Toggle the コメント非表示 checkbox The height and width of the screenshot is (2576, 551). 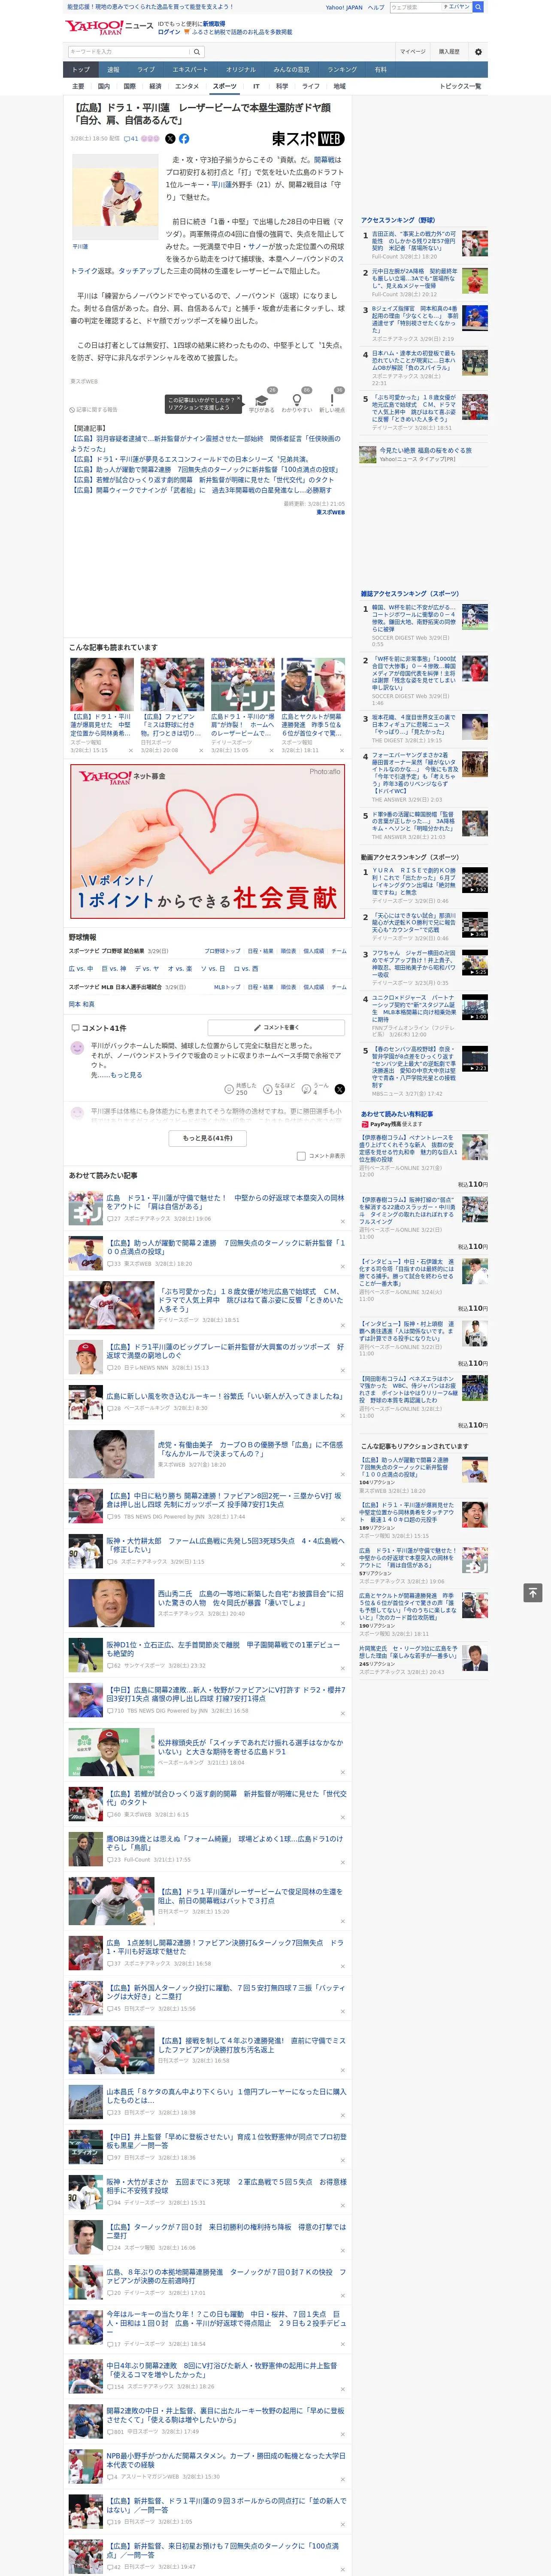coord(301,1156)
